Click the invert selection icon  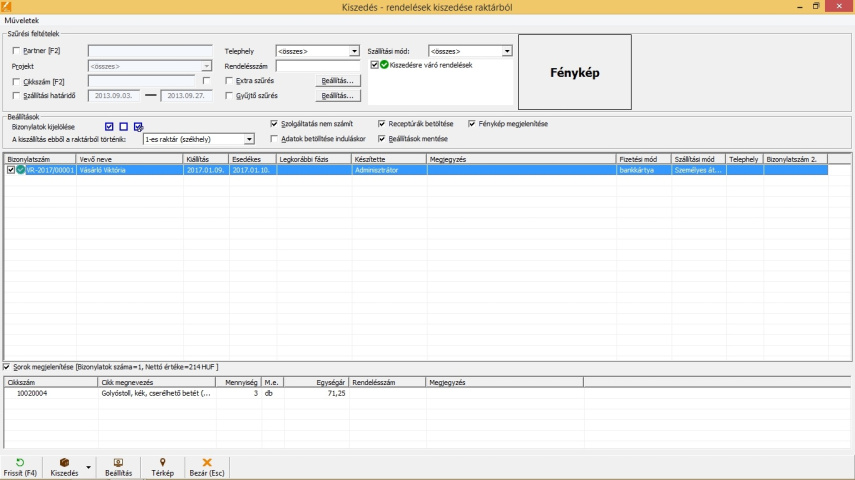coord(139,127)
